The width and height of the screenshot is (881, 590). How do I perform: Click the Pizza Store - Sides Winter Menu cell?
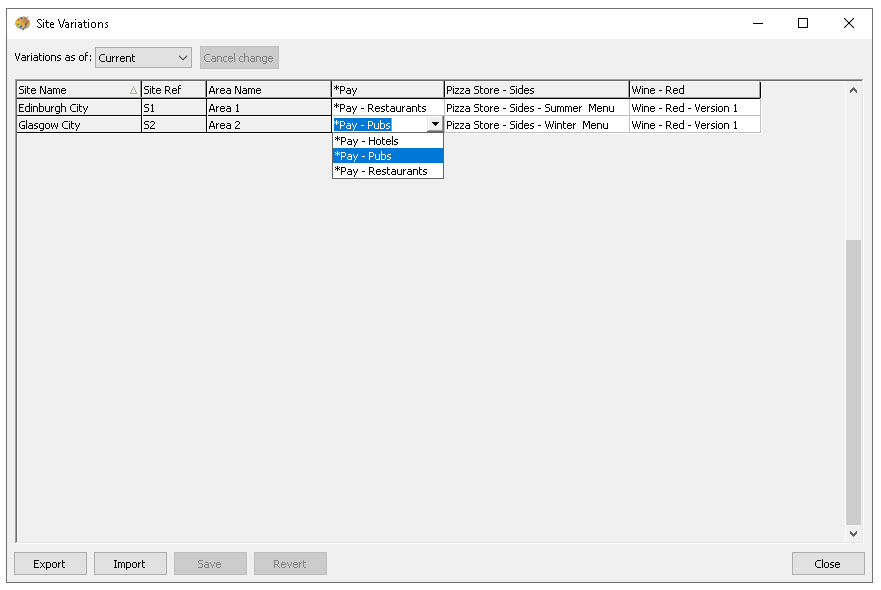point(536,125)
